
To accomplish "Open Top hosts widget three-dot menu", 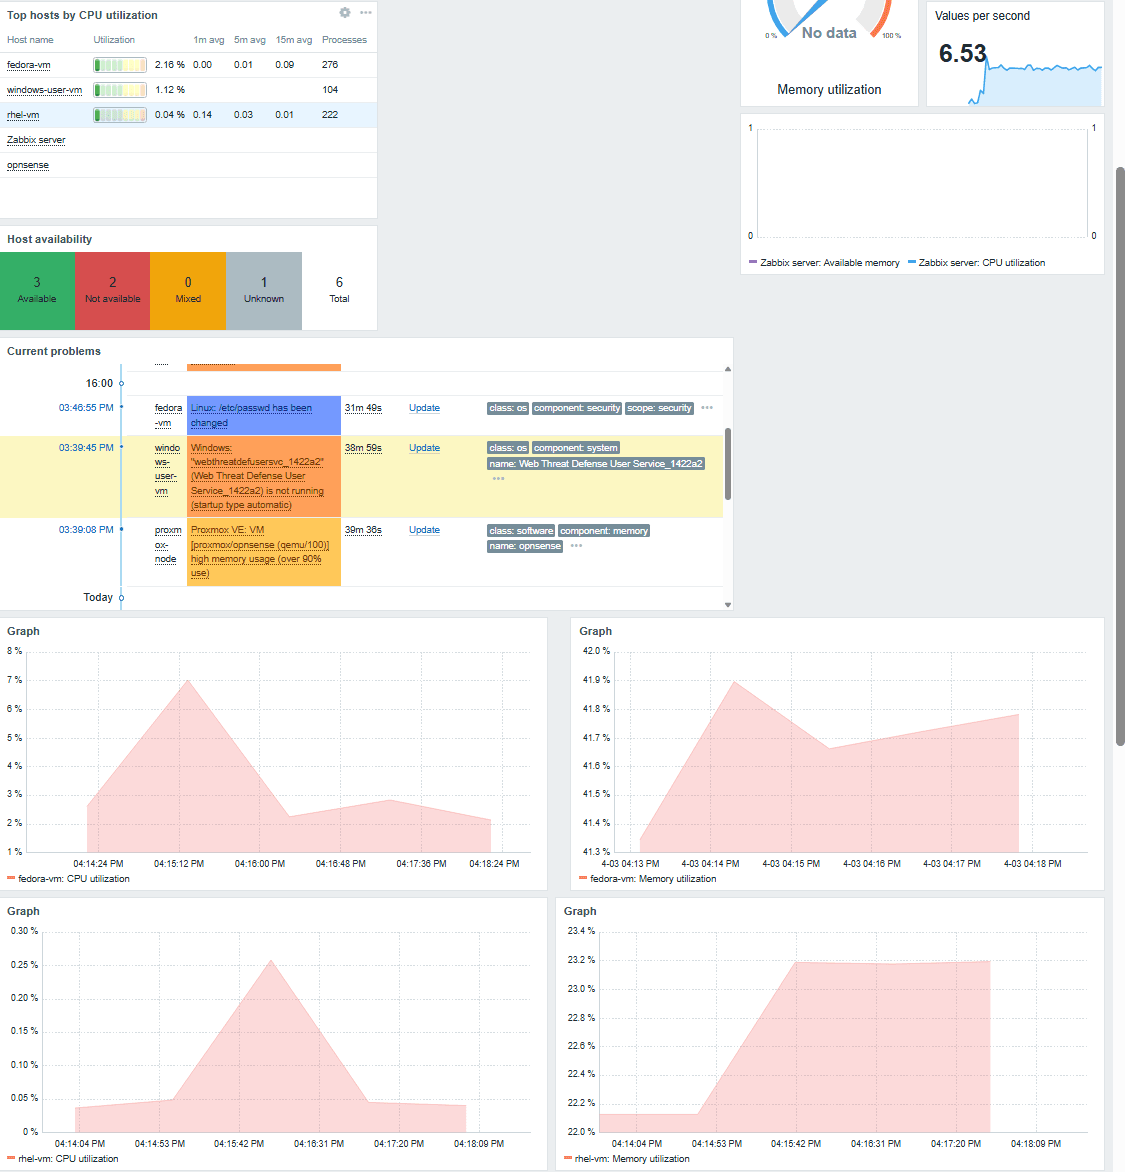I will tap(366, 13).
